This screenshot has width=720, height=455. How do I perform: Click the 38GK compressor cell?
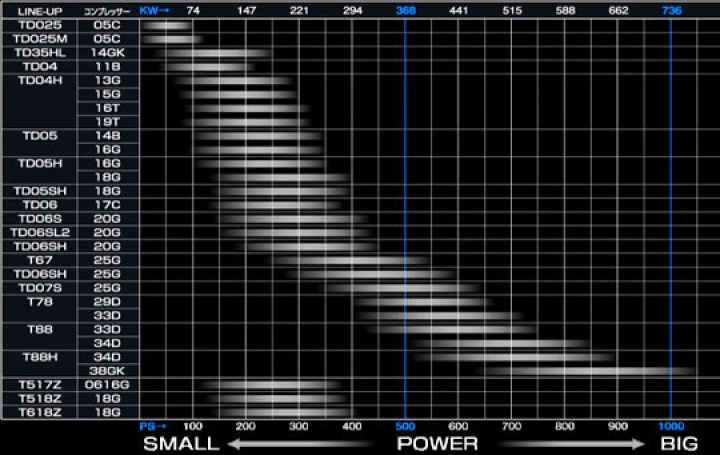(107, 369)
